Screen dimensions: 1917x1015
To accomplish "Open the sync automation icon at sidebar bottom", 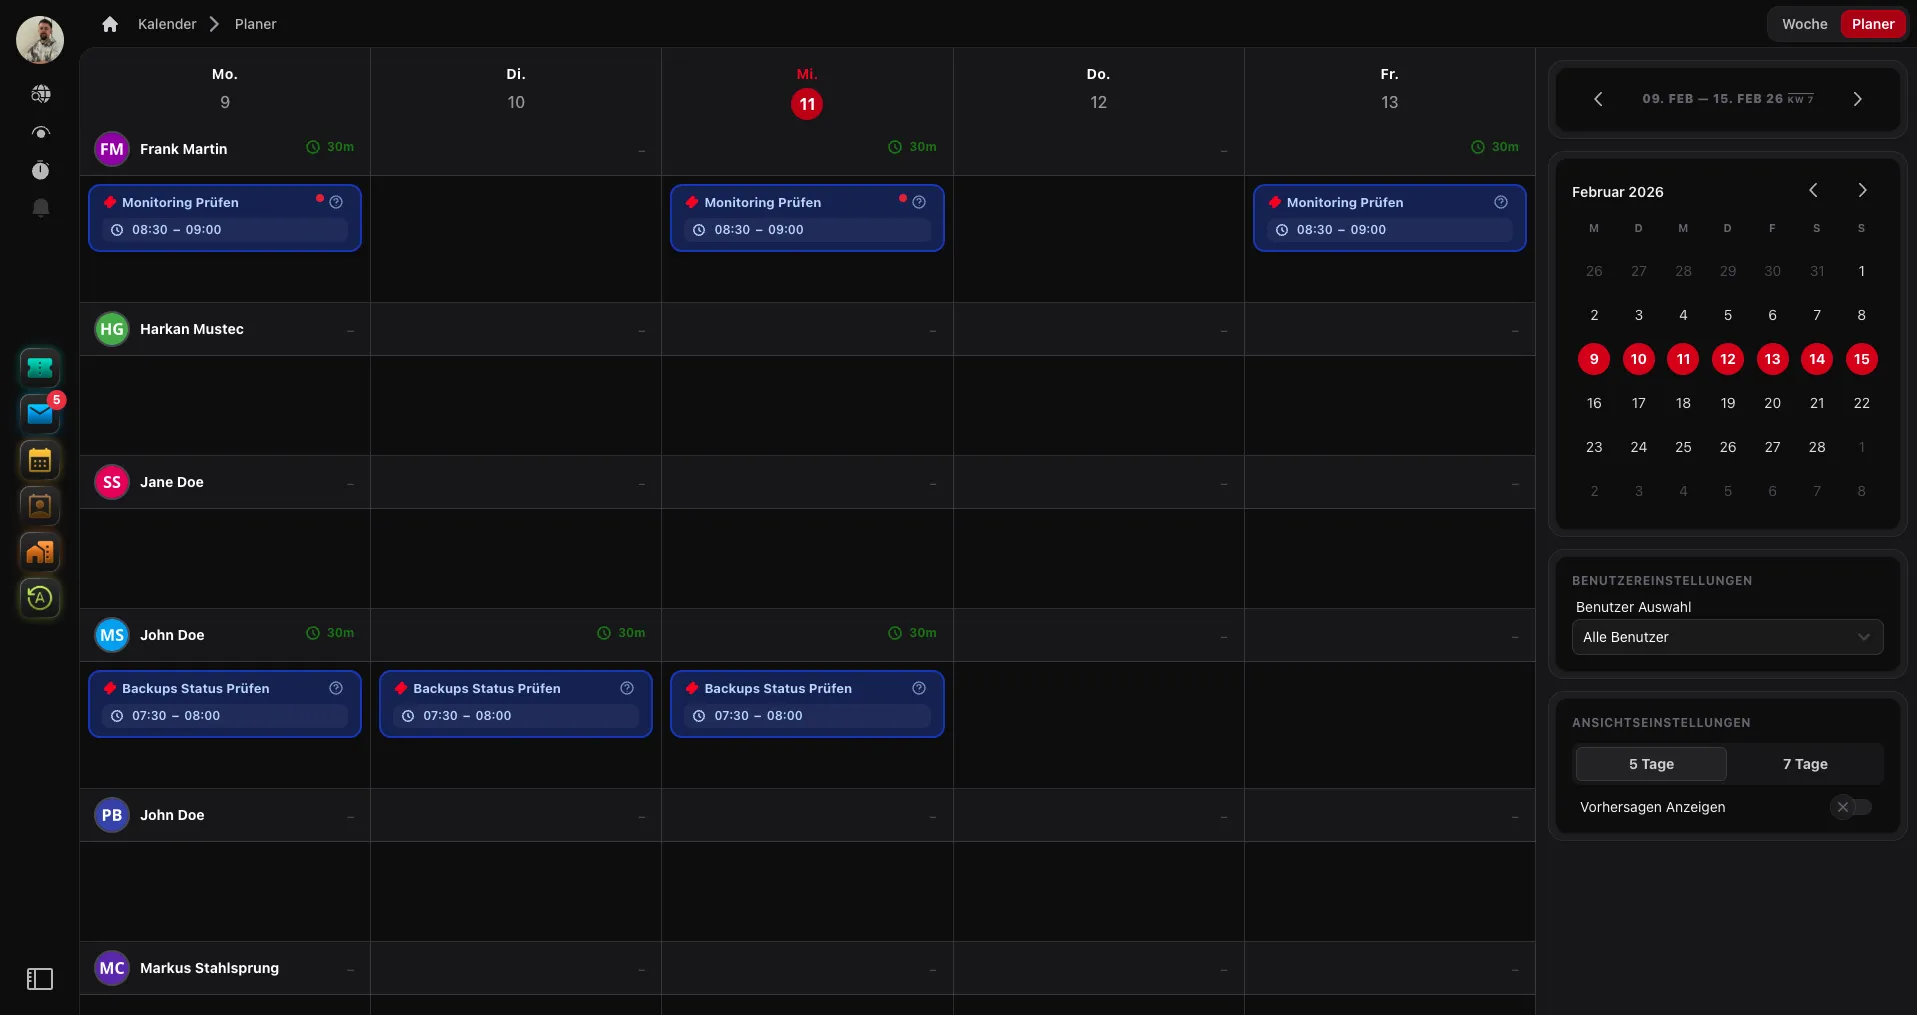I will (40, 598).
